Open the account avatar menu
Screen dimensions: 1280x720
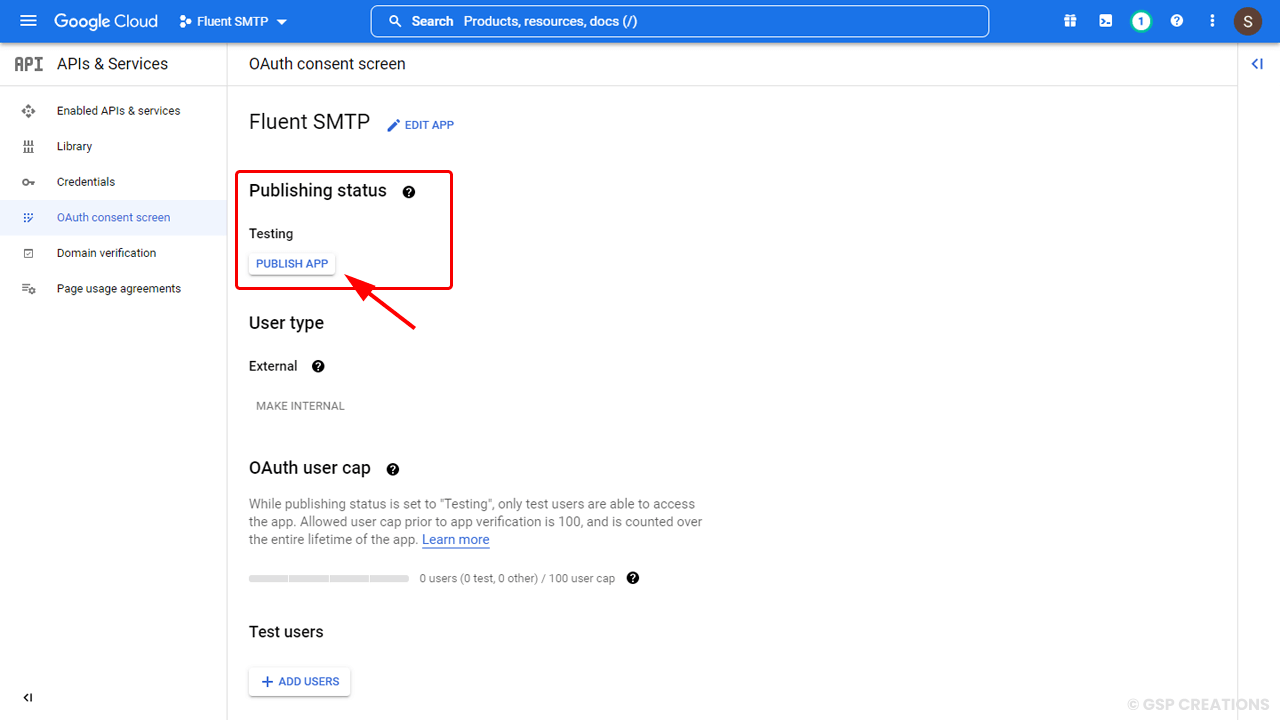click(x=1248, y=20)
